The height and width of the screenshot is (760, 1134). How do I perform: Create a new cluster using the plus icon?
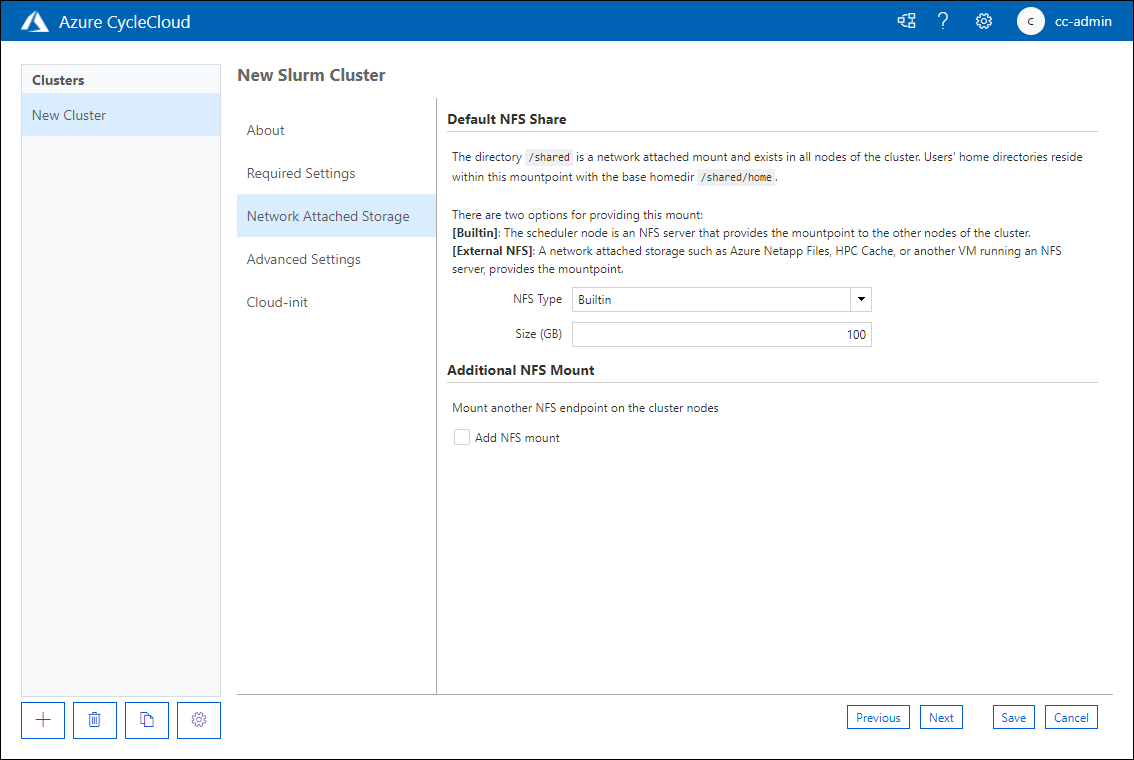(42, 720)
